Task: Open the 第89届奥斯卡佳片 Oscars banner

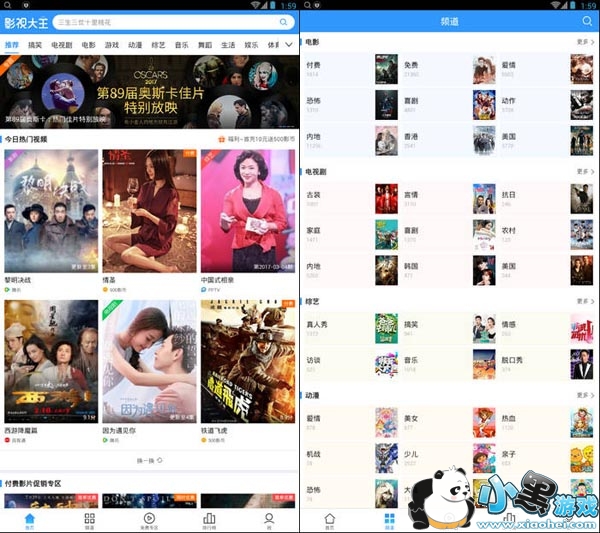Action: [150, 92]
